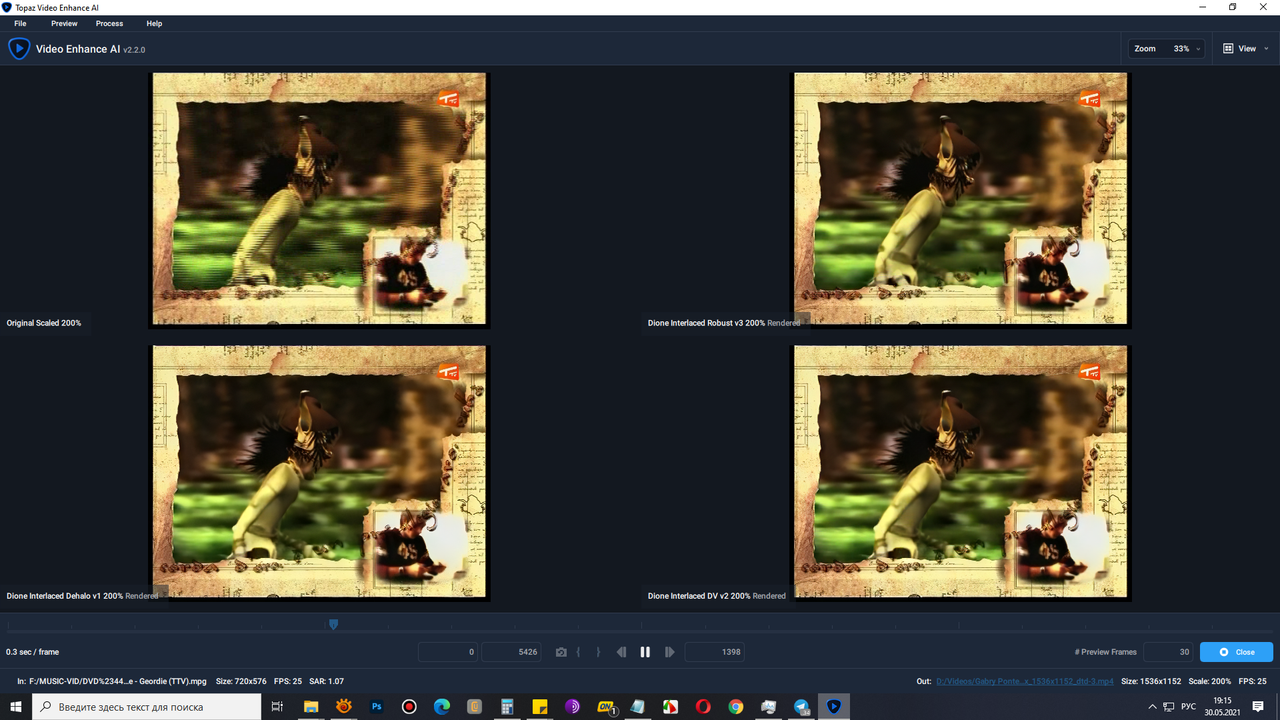
Task: Open the Calculator from the taskbar
Action: pos(507,706)
